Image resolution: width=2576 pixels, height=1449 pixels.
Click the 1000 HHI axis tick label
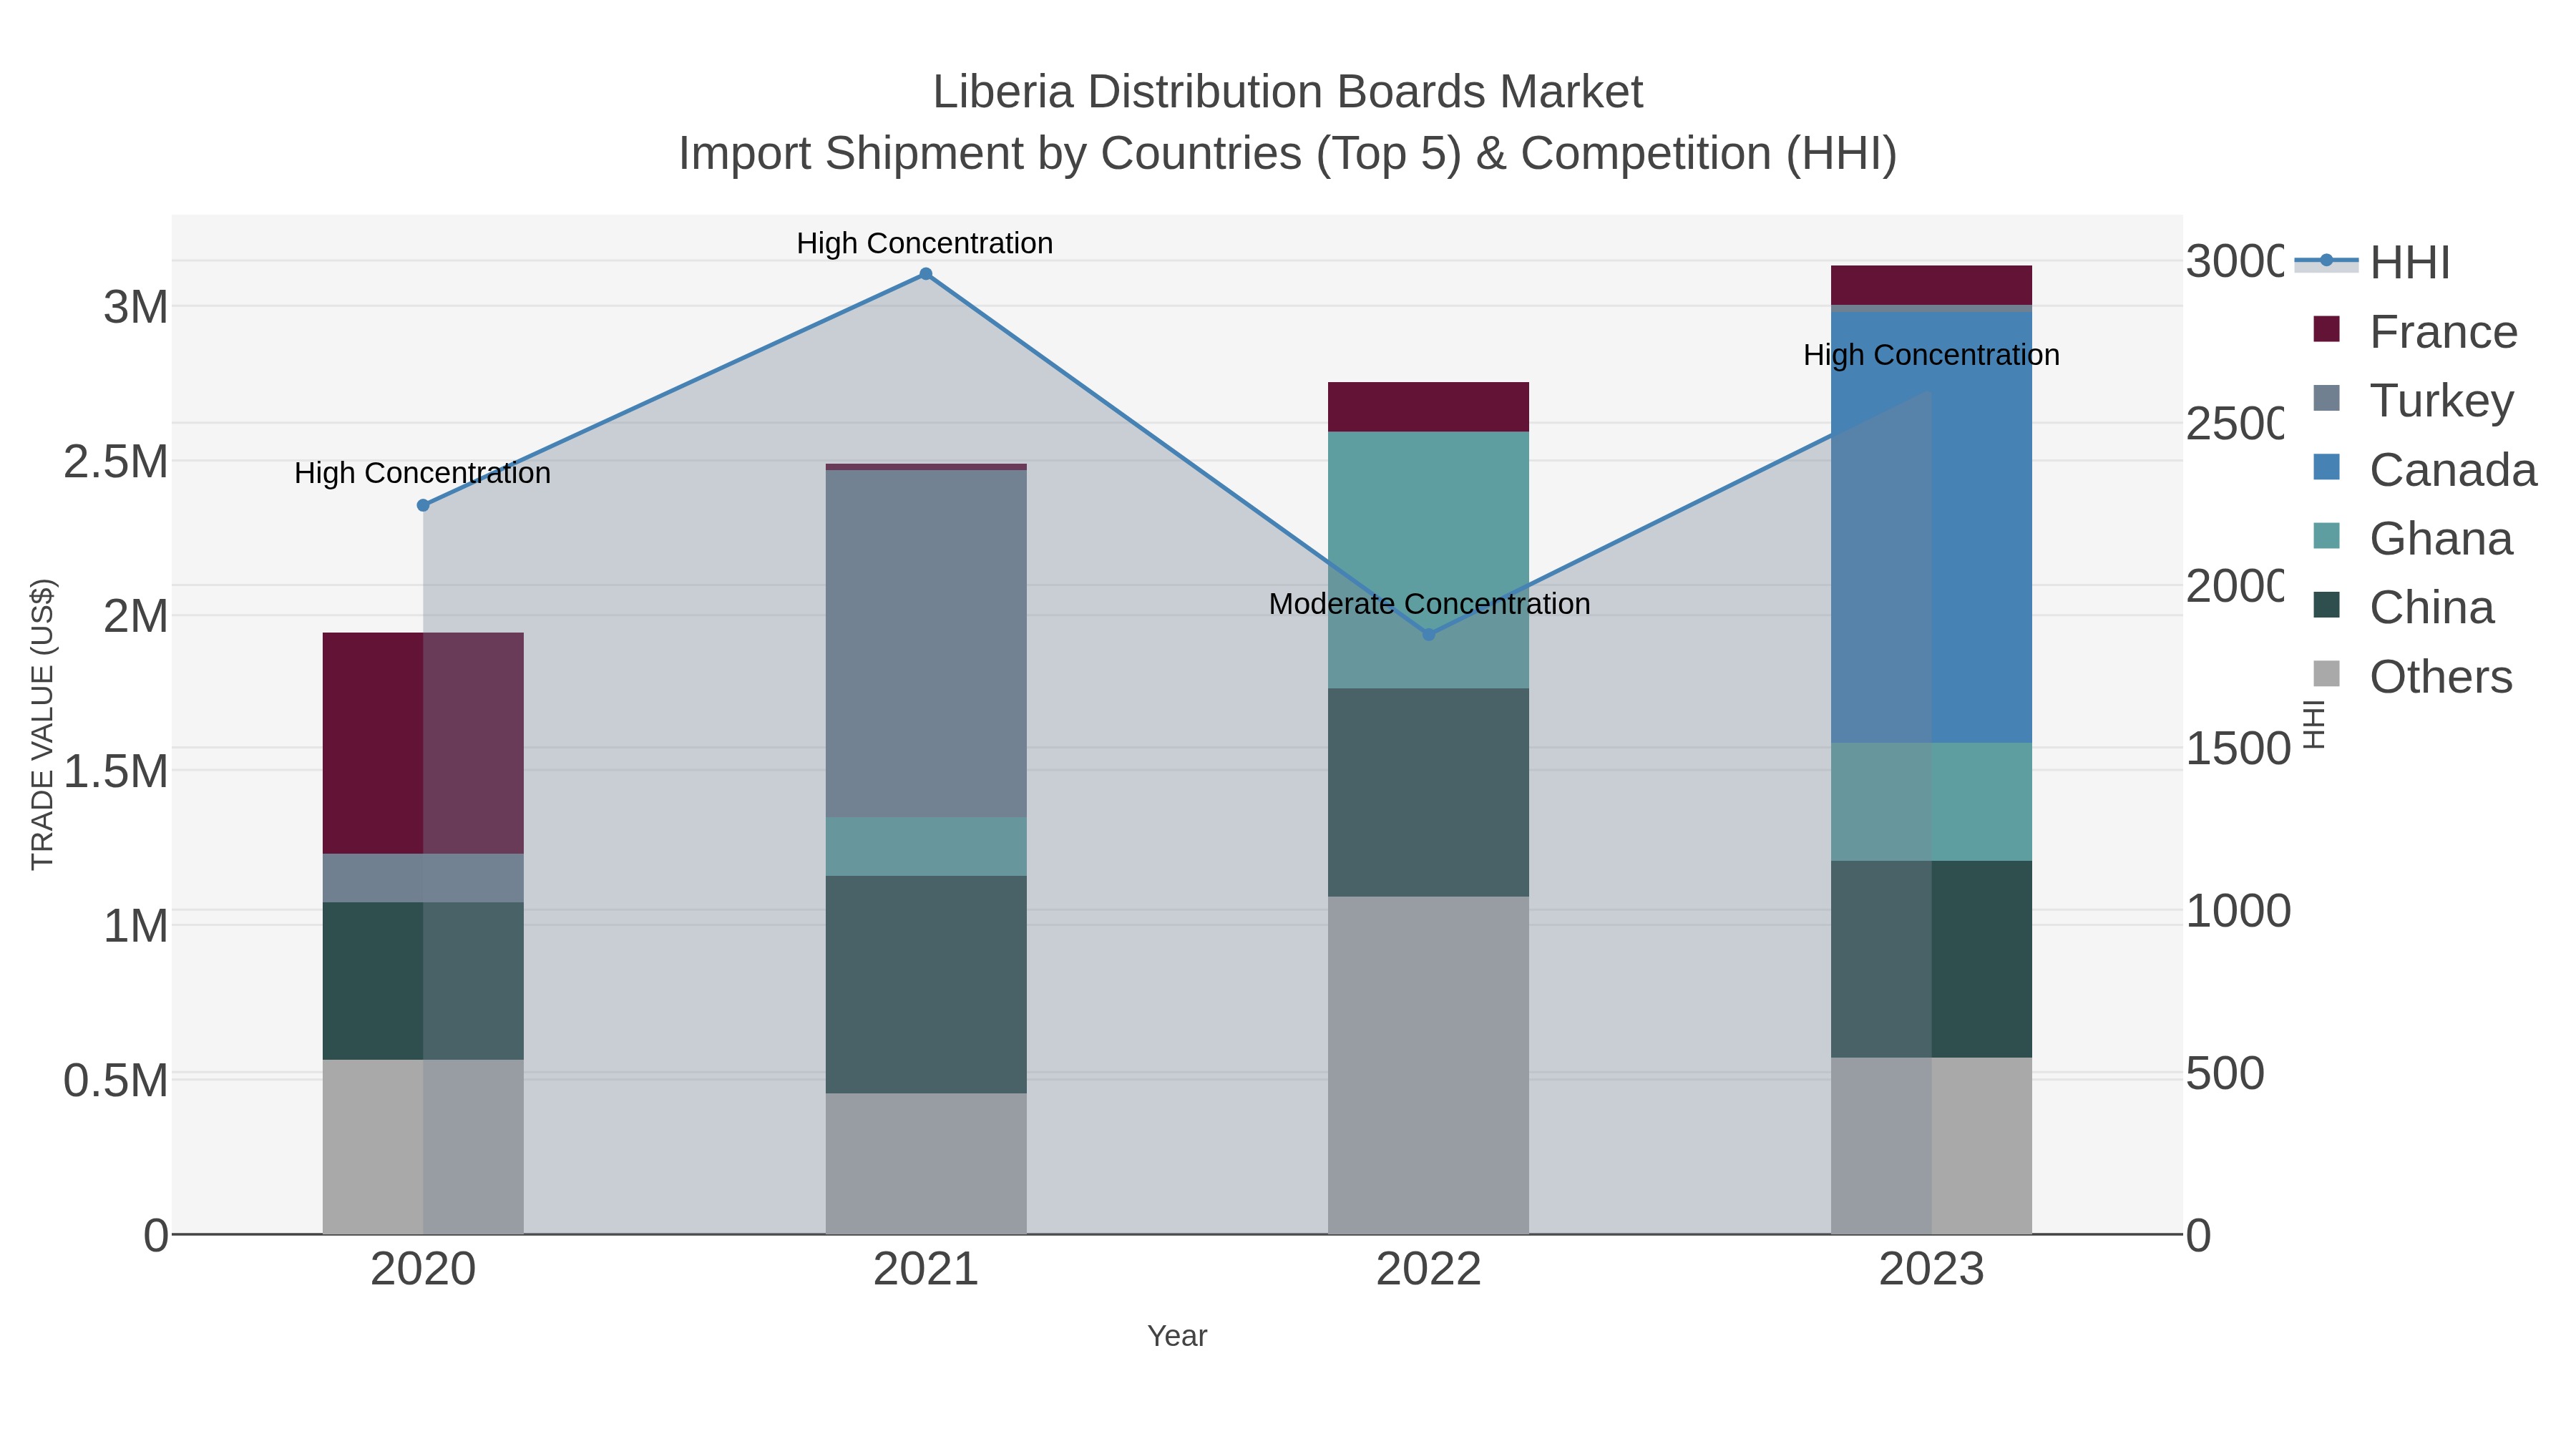2238,911
